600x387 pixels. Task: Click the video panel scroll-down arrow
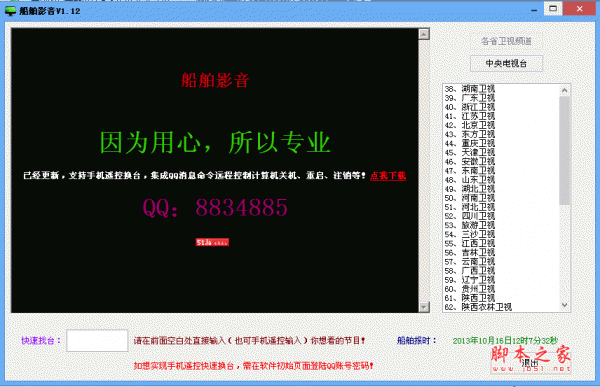(x=424, y=307)
